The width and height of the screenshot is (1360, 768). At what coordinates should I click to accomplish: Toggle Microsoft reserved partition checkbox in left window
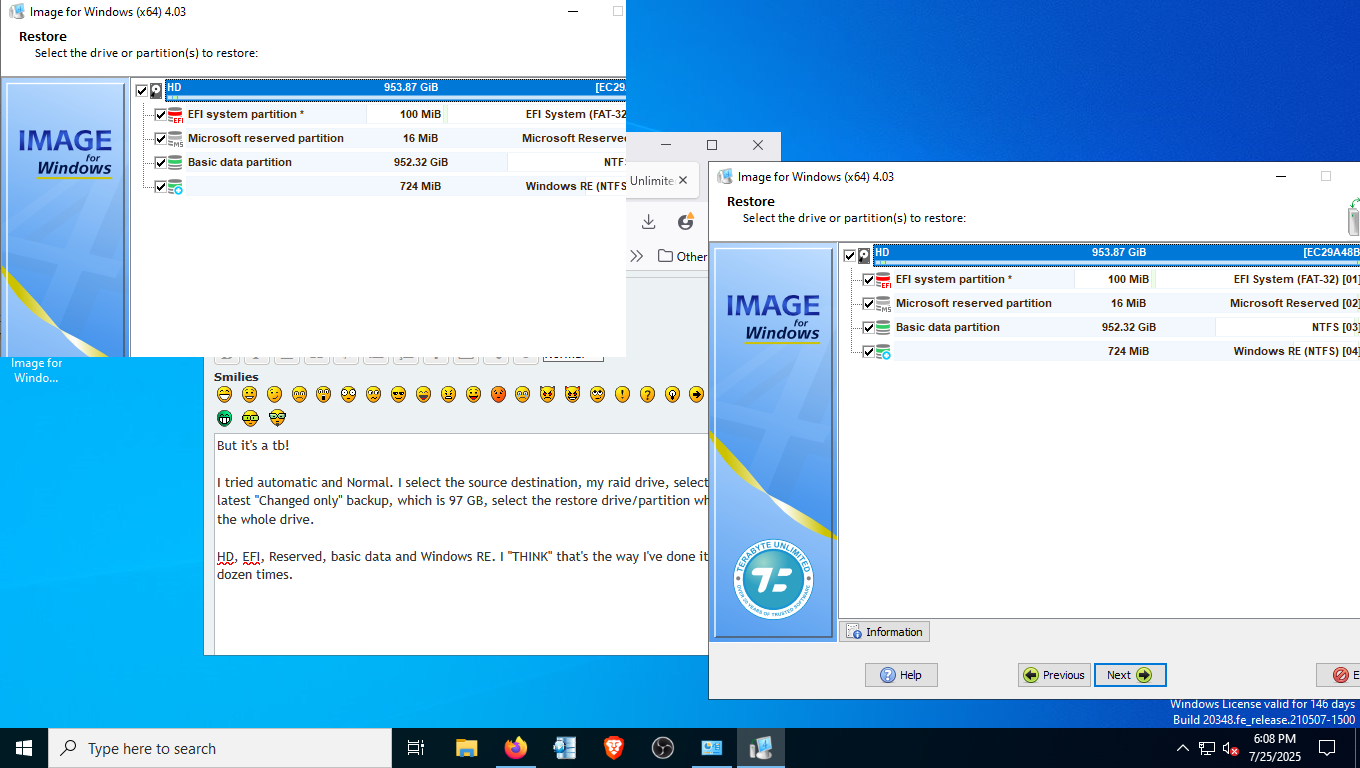coord(160,139)
